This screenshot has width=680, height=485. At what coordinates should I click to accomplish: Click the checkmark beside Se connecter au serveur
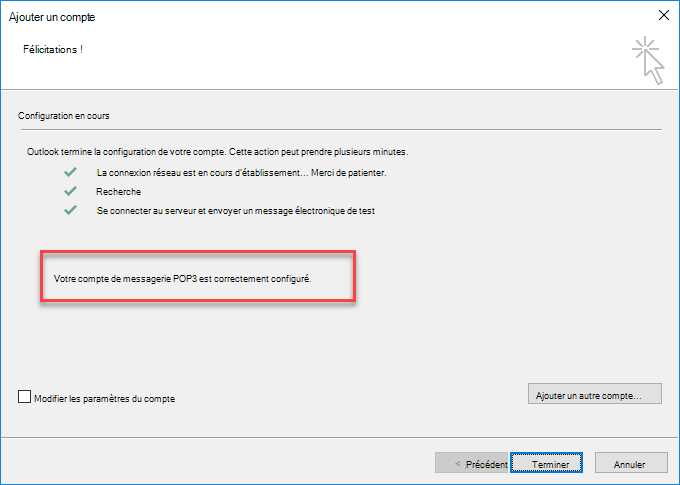[x=70, y=210]
